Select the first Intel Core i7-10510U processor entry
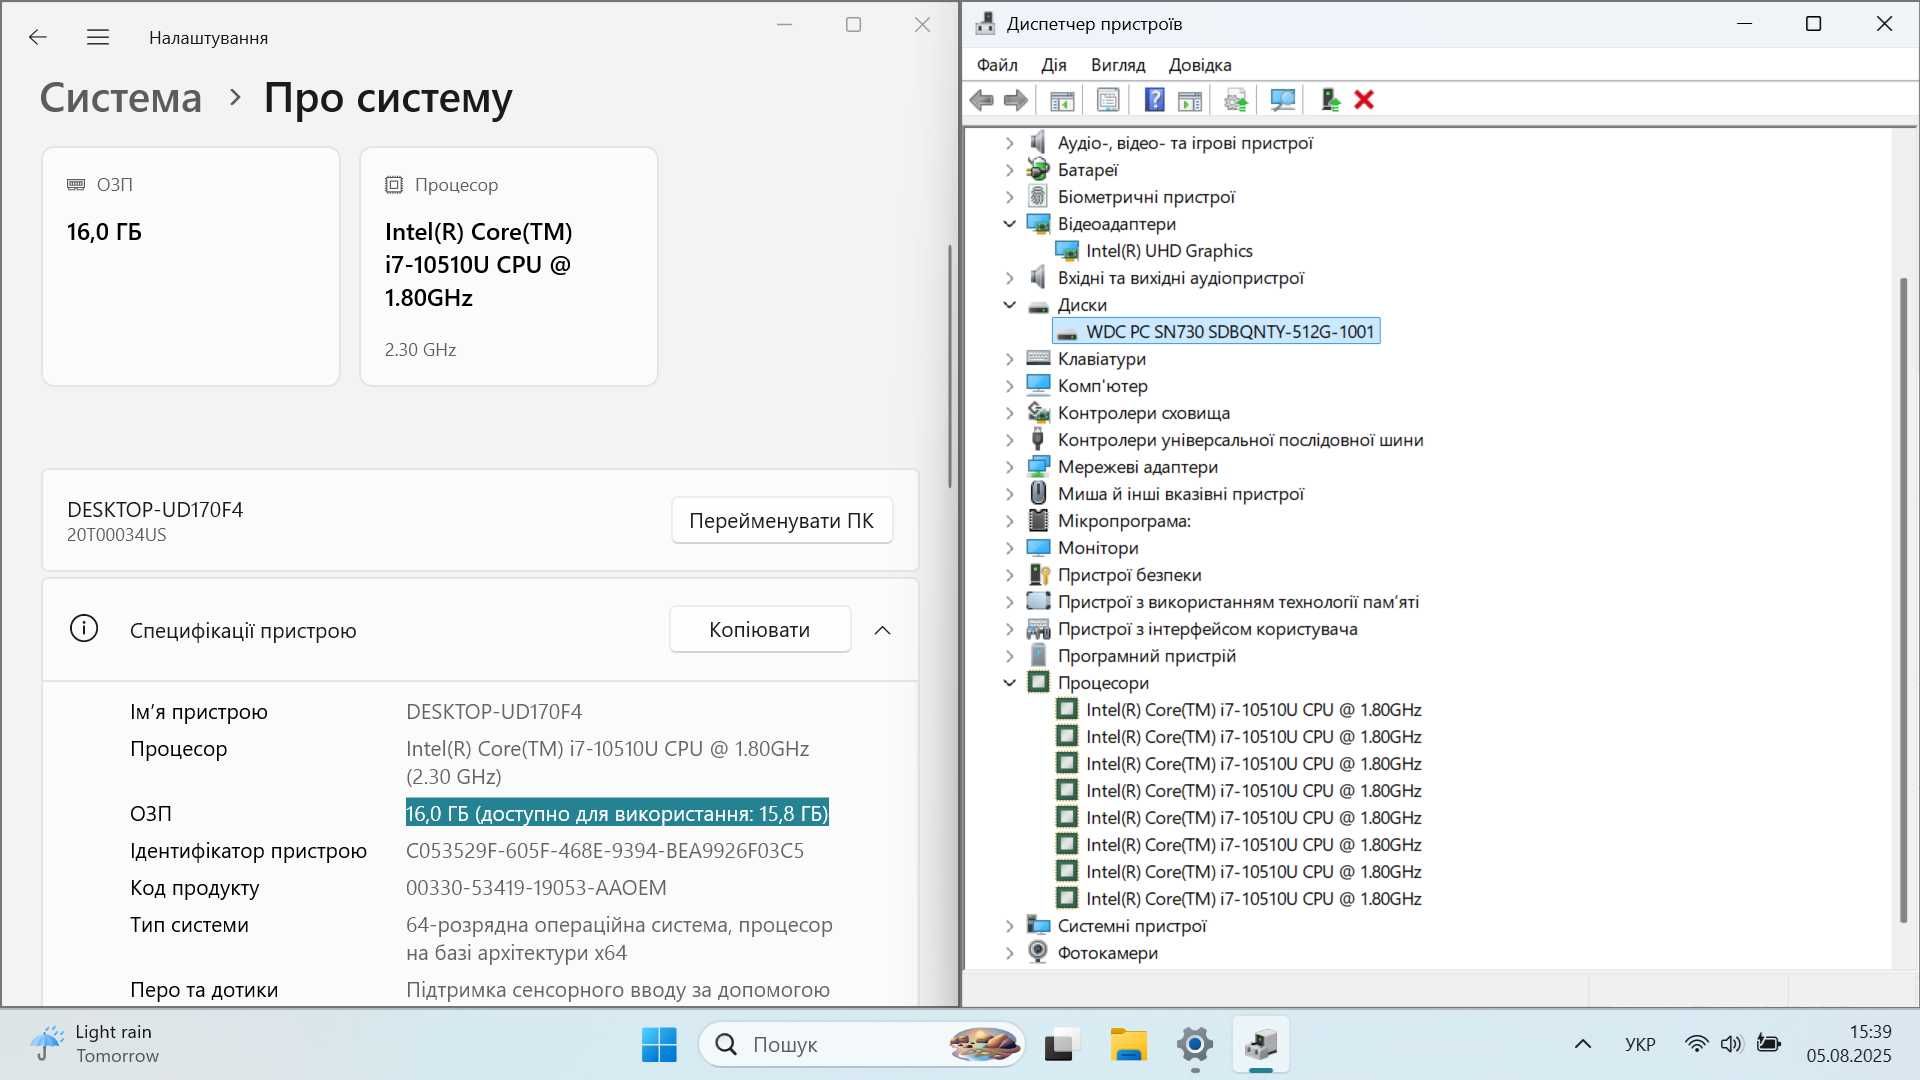This screenshot has height=1080, width=1920. coord(1239,710)
